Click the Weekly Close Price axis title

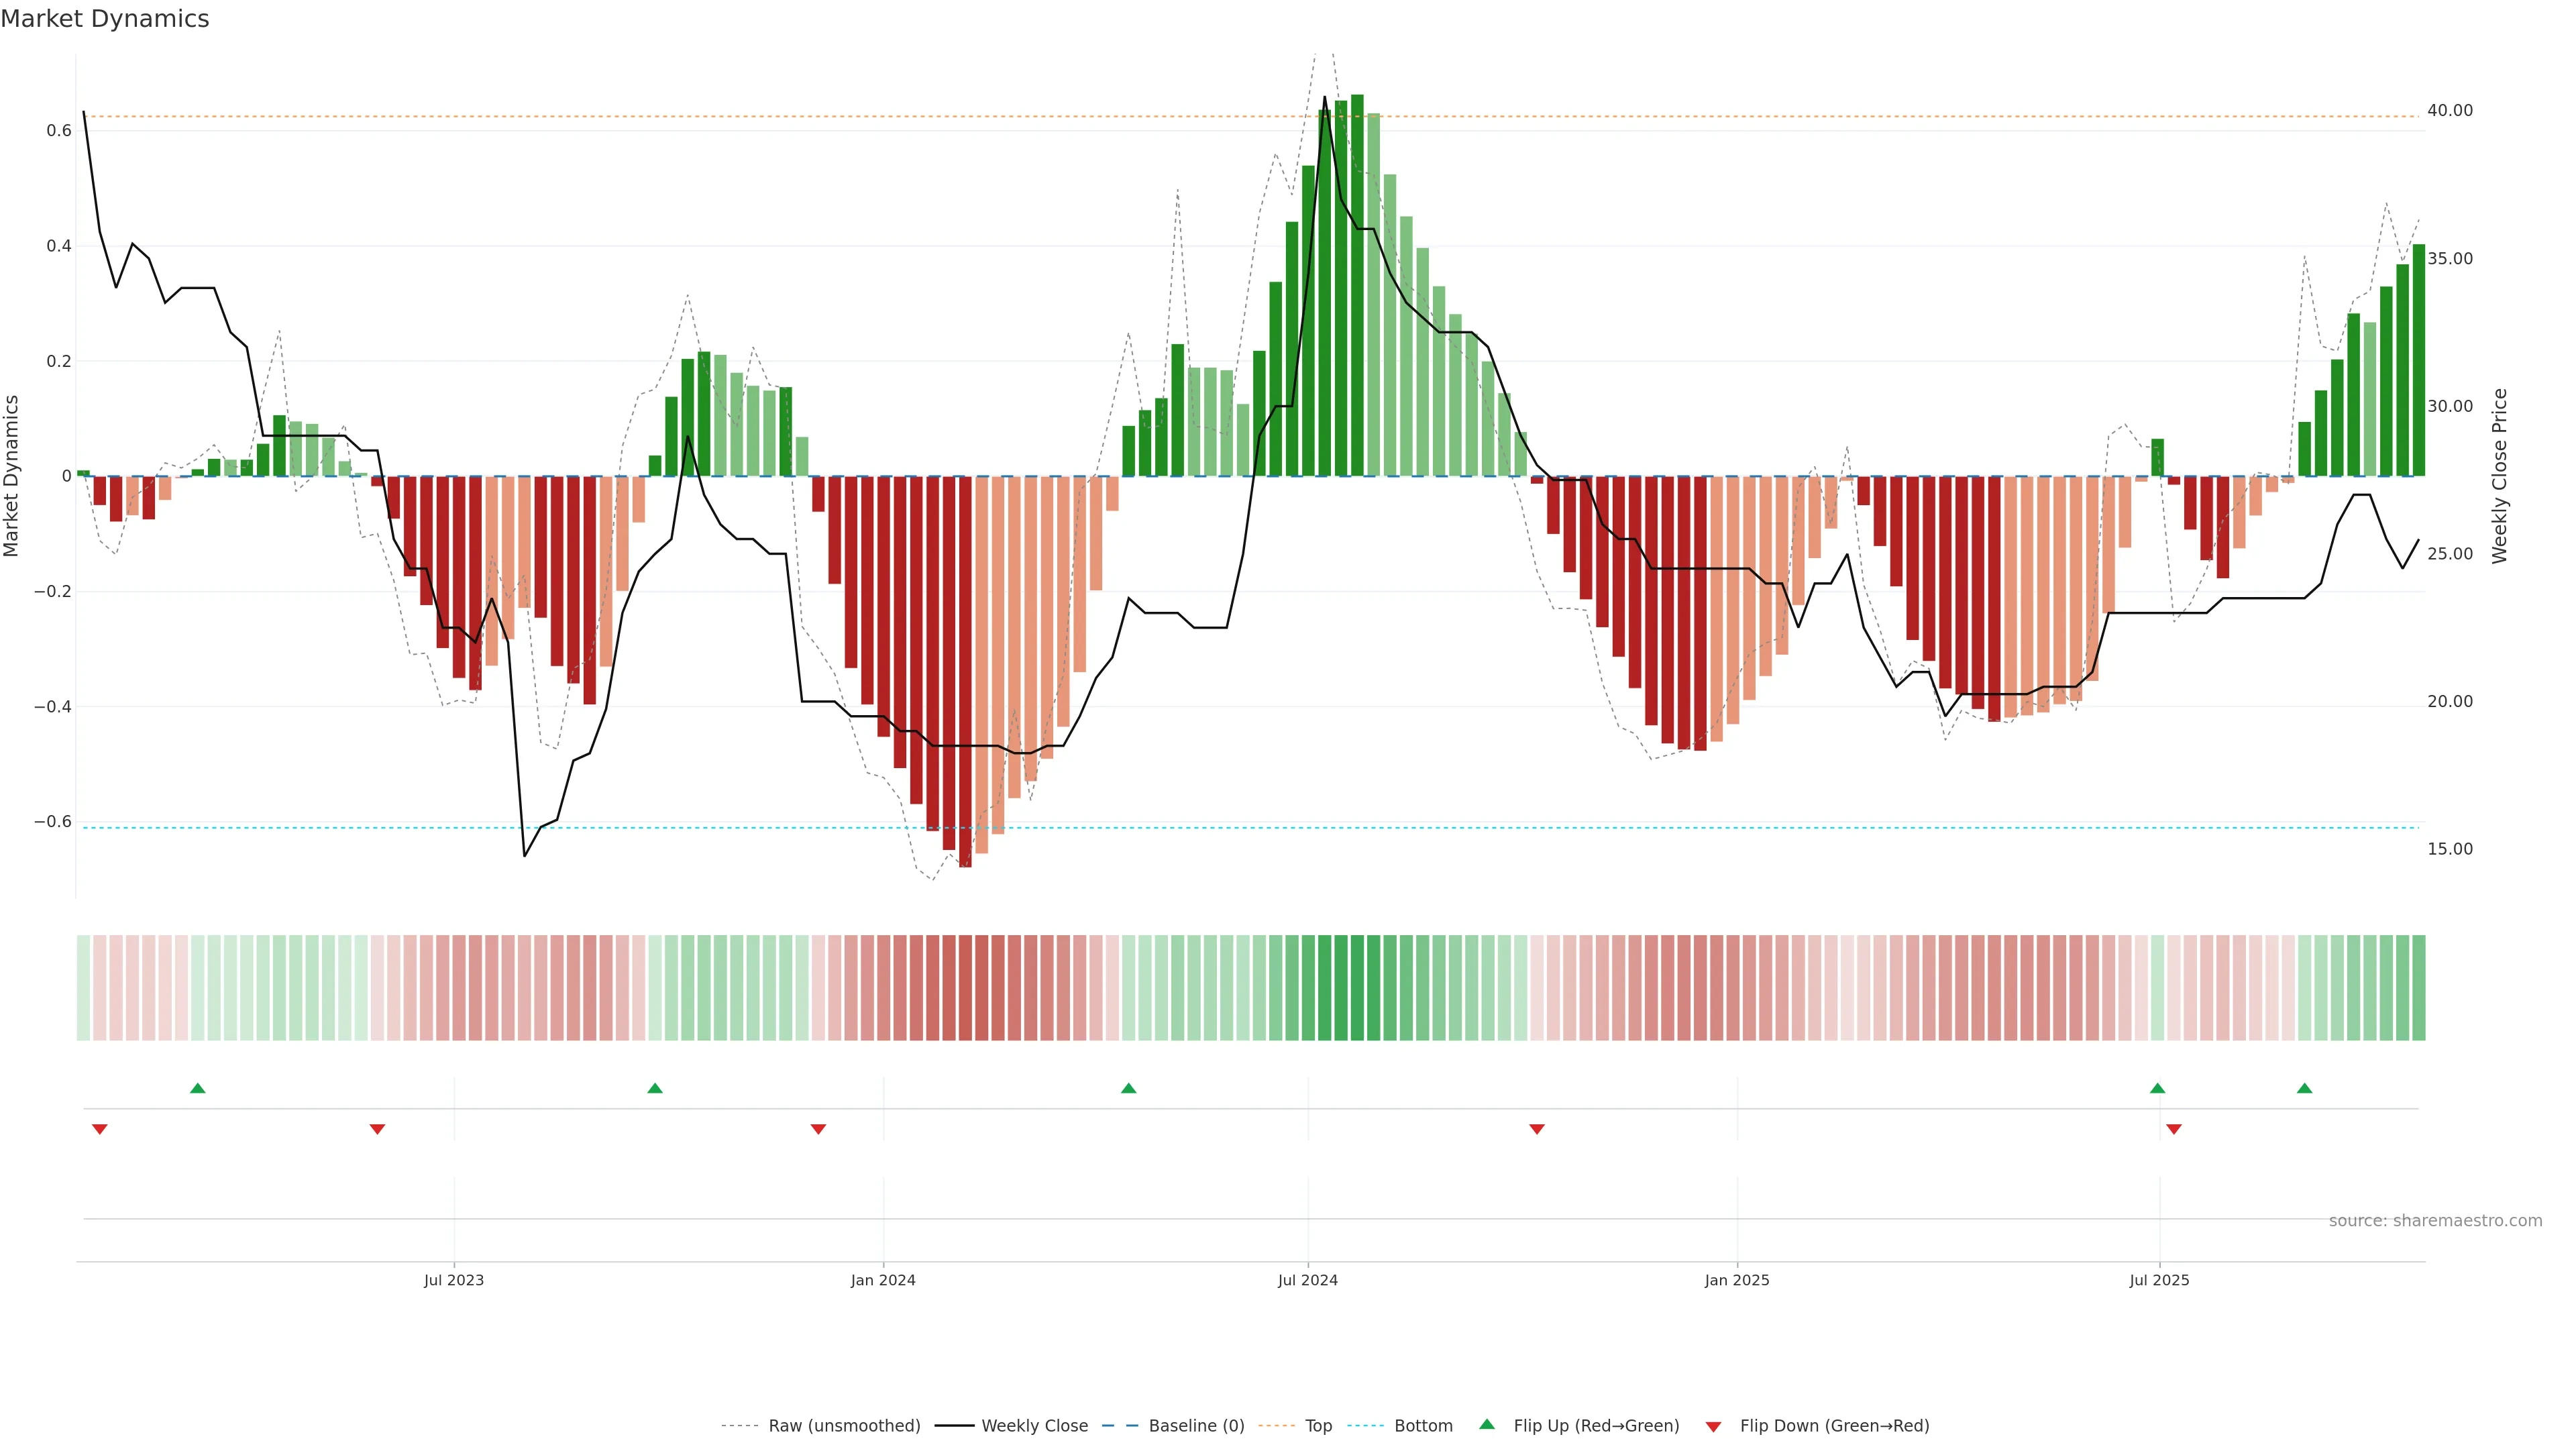tap(2500, 476)
